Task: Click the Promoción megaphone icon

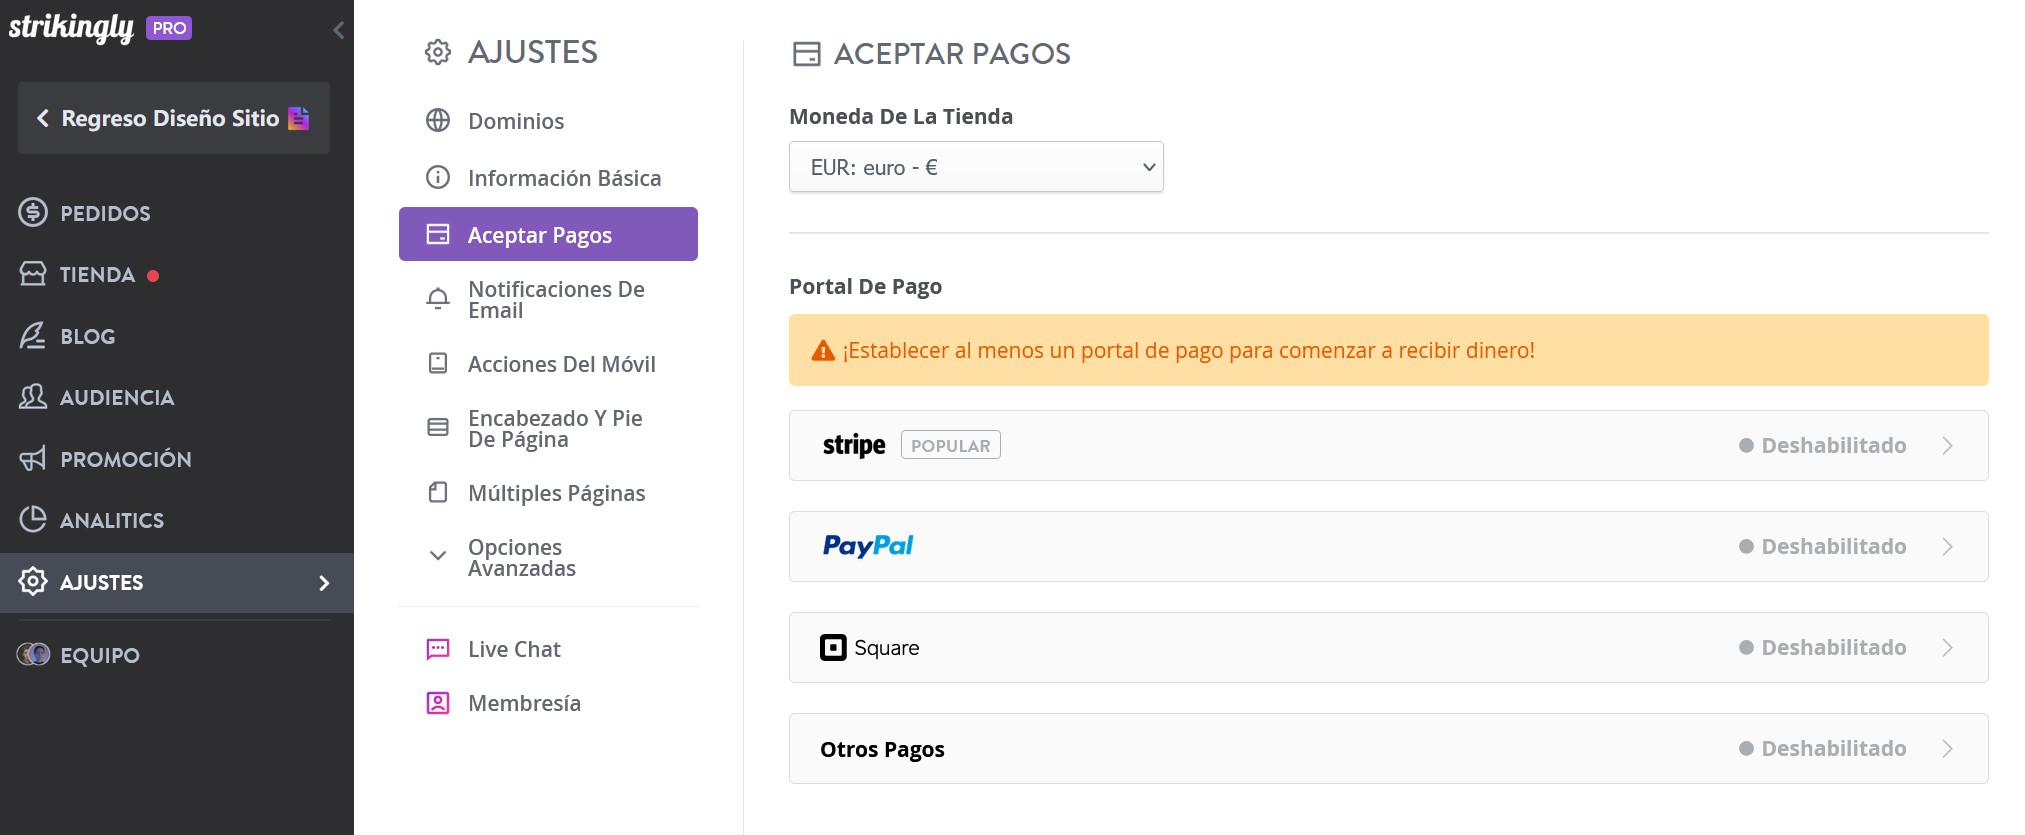Action: click(x=33, y=459)
